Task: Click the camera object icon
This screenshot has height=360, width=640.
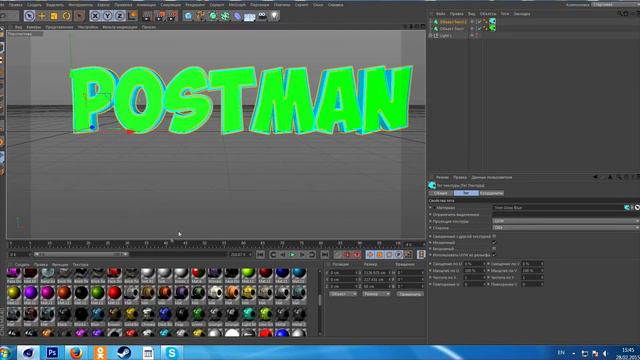Action: [x=262, y=16]
